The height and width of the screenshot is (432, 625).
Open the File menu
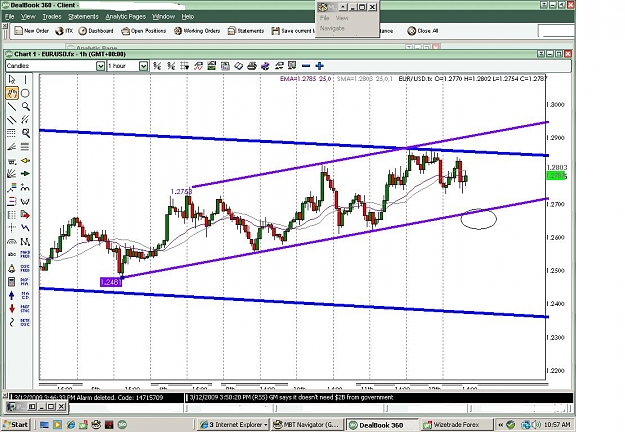[10, 17]
